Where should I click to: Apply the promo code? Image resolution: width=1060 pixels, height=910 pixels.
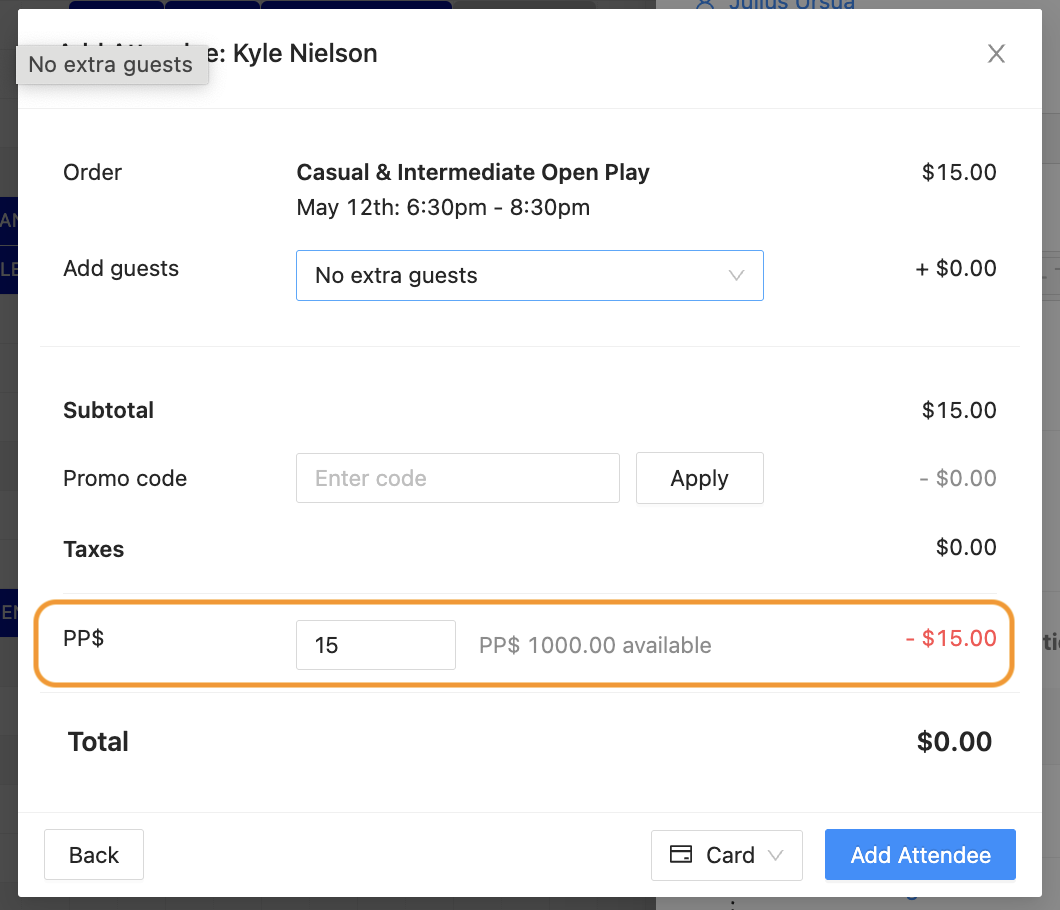click(699, 478)
